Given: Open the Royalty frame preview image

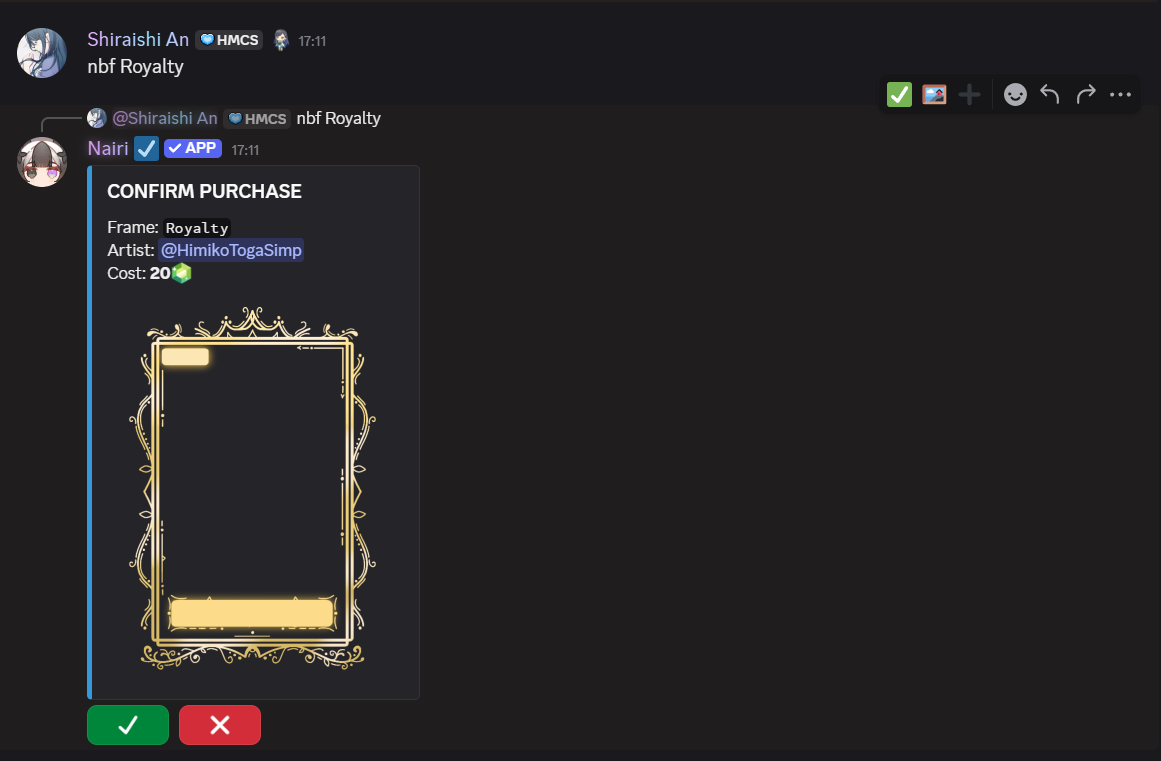Looking at the screenshot, I should pyautogui.click(x=252, y=489).
